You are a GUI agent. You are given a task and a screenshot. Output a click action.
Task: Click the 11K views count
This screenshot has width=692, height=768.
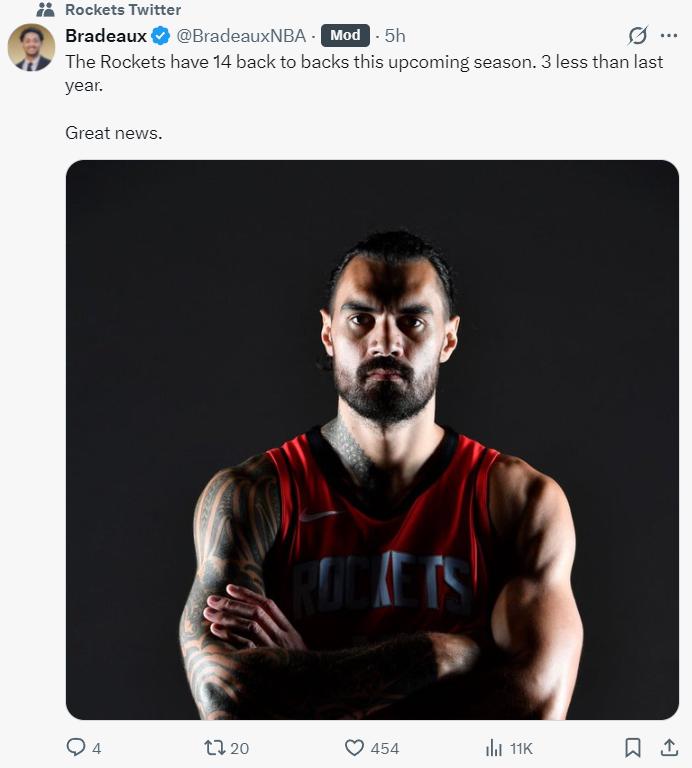[x=521, y=749]
